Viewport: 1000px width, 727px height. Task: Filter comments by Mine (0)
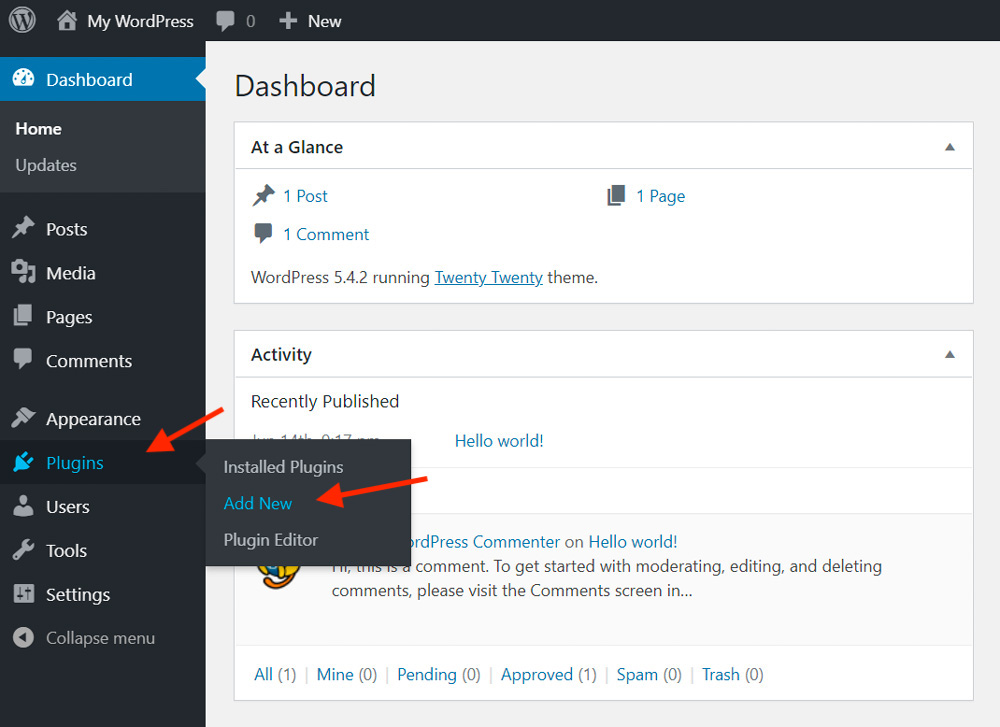click(x=346, y=675)
